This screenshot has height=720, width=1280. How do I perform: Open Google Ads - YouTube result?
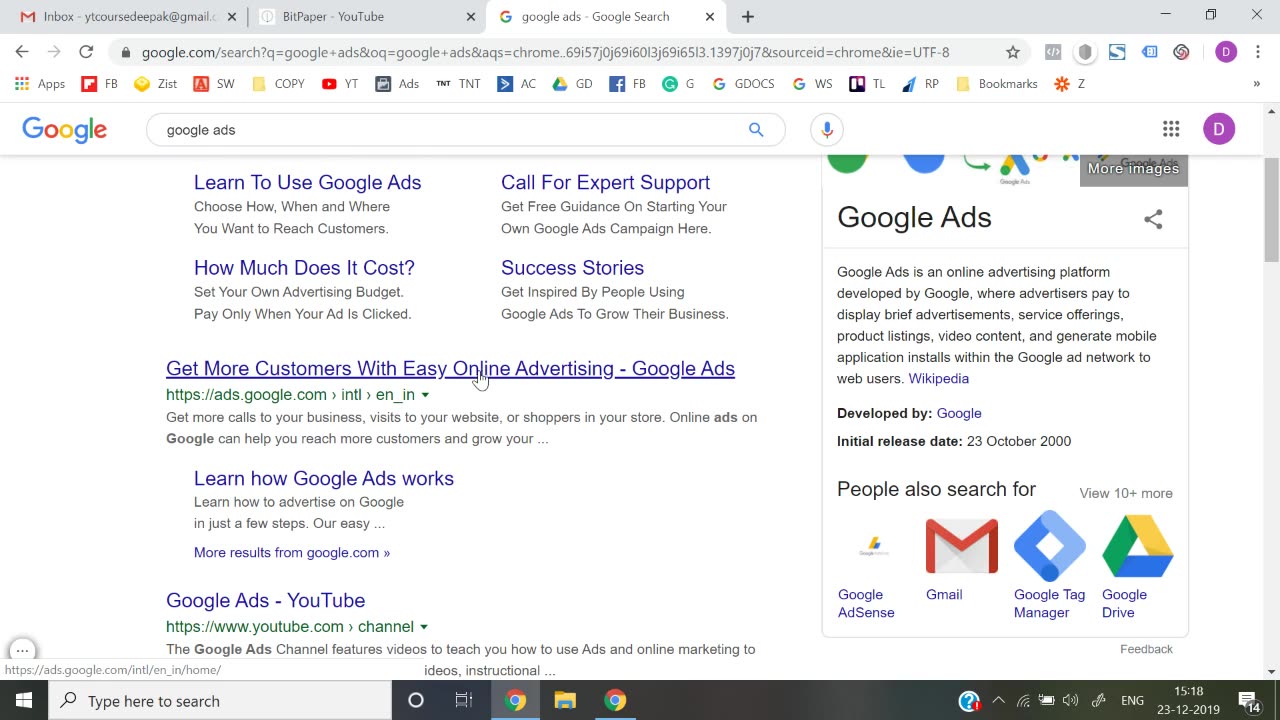[x=265, y=601]
